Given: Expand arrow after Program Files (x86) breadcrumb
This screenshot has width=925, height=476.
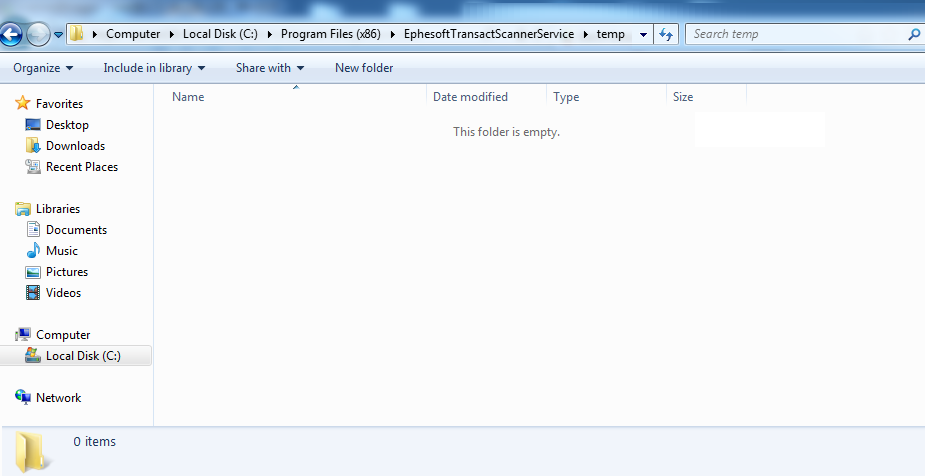Looking at the screenshot, I should [x=392, y=34].
